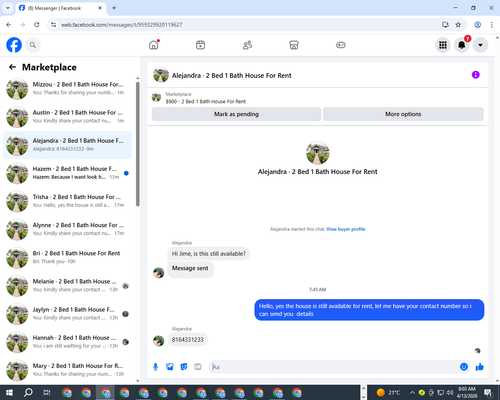Open the Reels video icon
The width and height of the screenshot is (500, 400).
click(x=200, y=45)
